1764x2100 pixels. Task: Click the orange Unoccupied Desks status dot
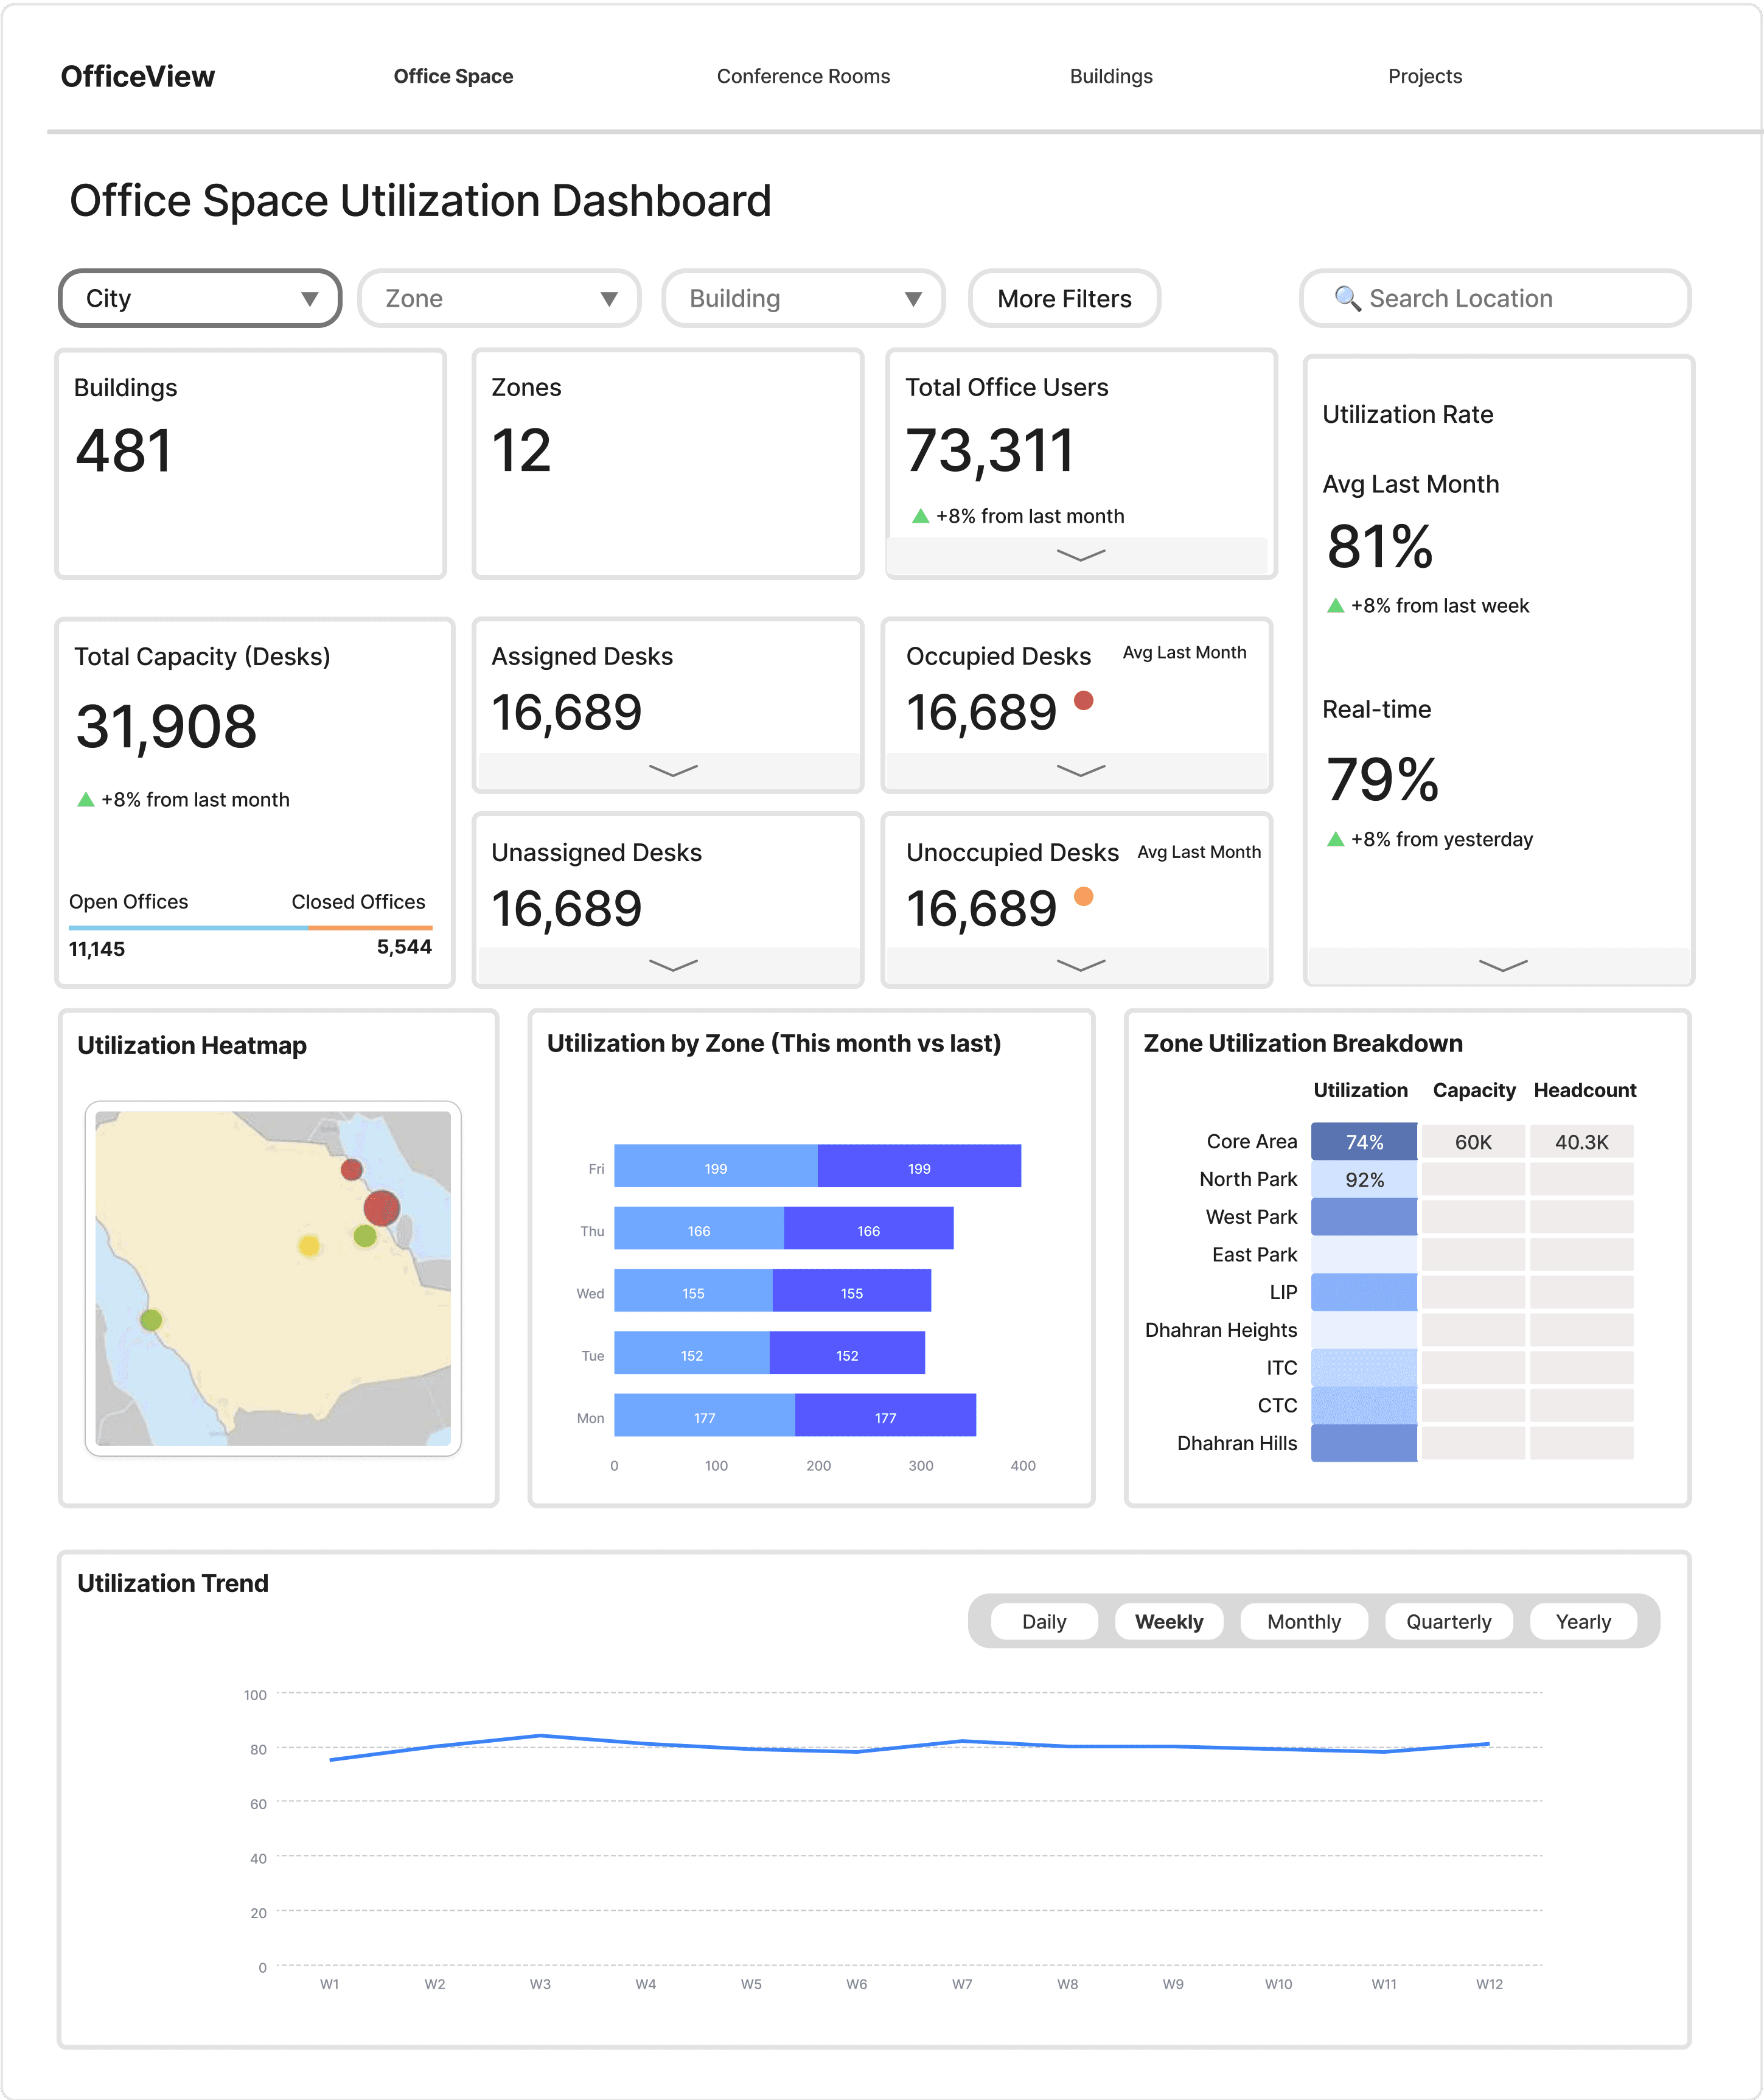[1083, 896]
